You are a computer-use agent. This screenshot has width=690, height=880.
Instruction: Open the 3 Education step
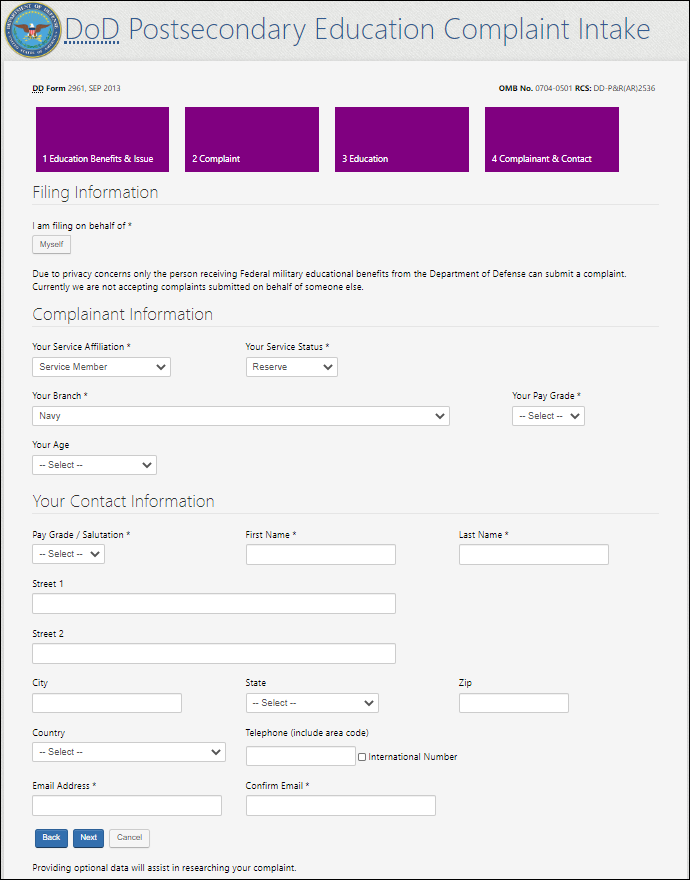pyautogui.click(x=402, y=139)
